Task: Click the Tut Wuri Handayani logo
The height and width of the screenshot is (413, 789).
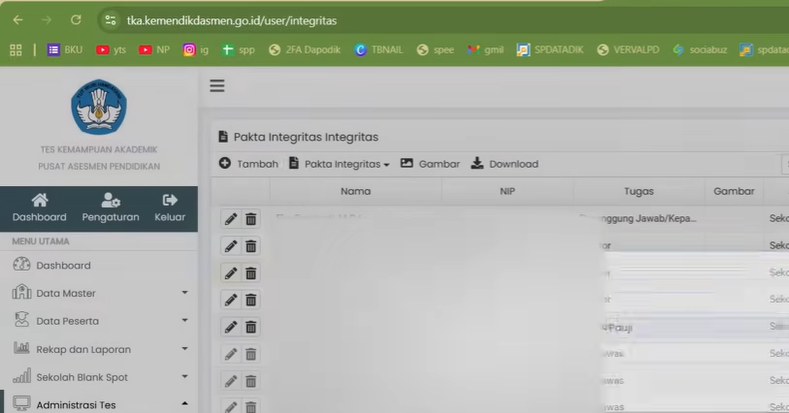Action: click(x=99, y=107)
